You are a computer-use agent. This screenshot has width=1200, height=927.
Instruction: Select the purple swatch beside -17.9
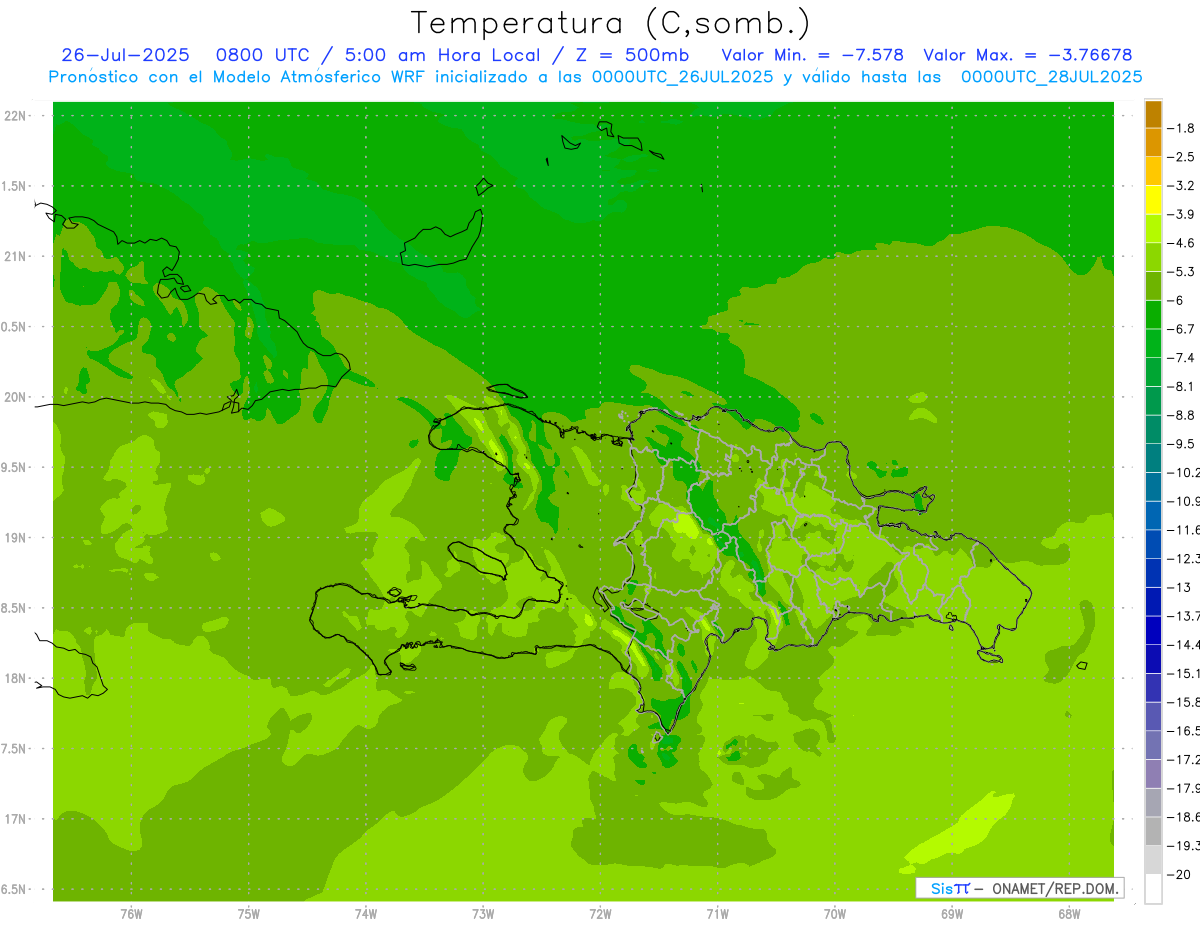[x=1153, y=774]
